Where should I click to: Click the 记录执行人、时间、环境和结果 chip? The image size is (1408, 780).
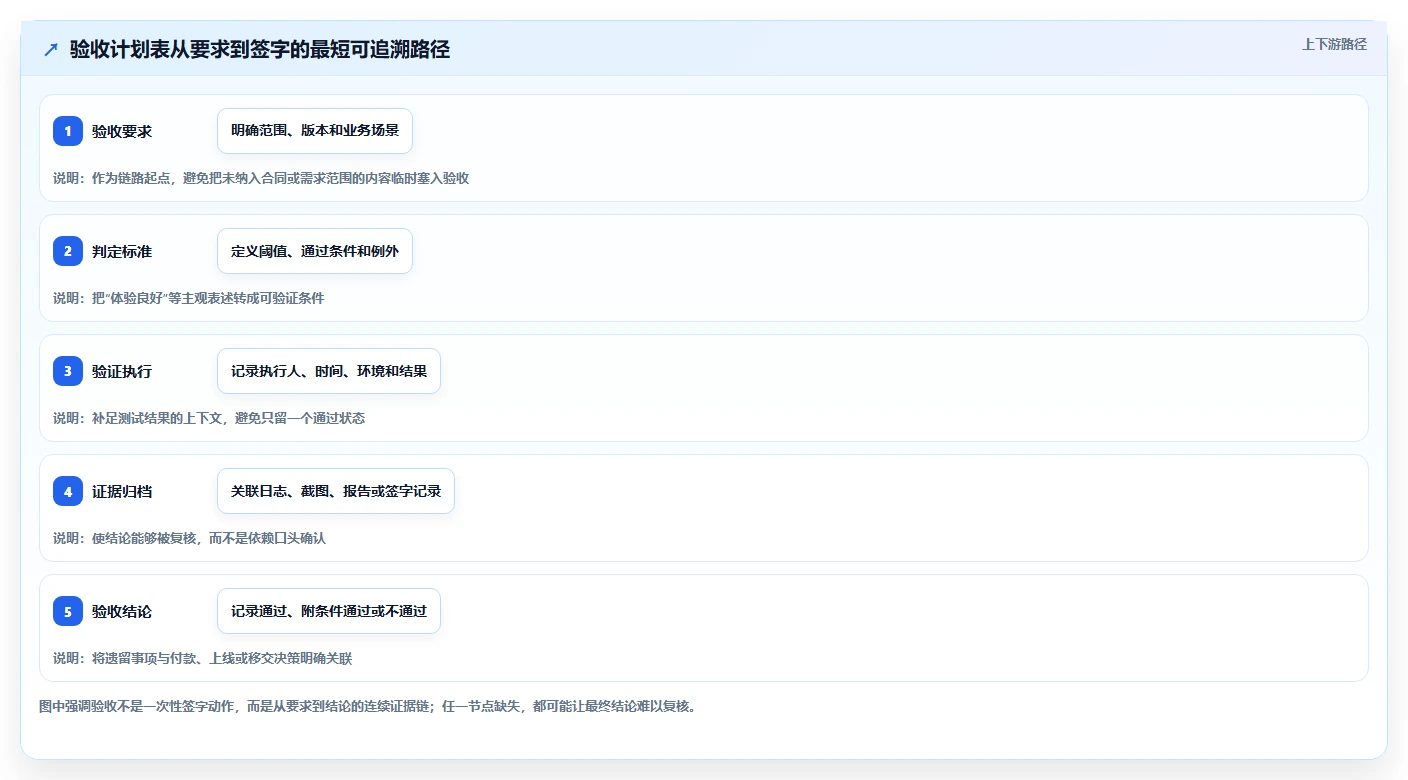[x=329, y=371]
